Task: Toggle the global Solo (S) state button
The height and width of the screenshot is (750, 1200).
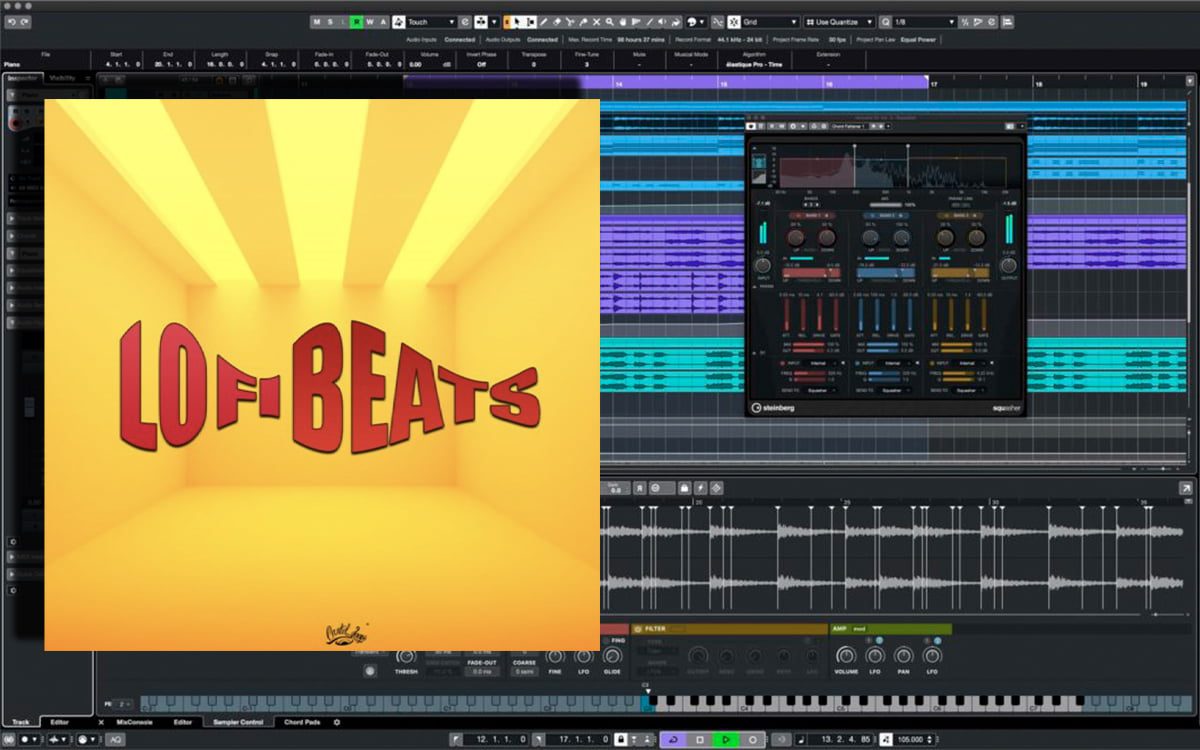Action: [330, 22]
